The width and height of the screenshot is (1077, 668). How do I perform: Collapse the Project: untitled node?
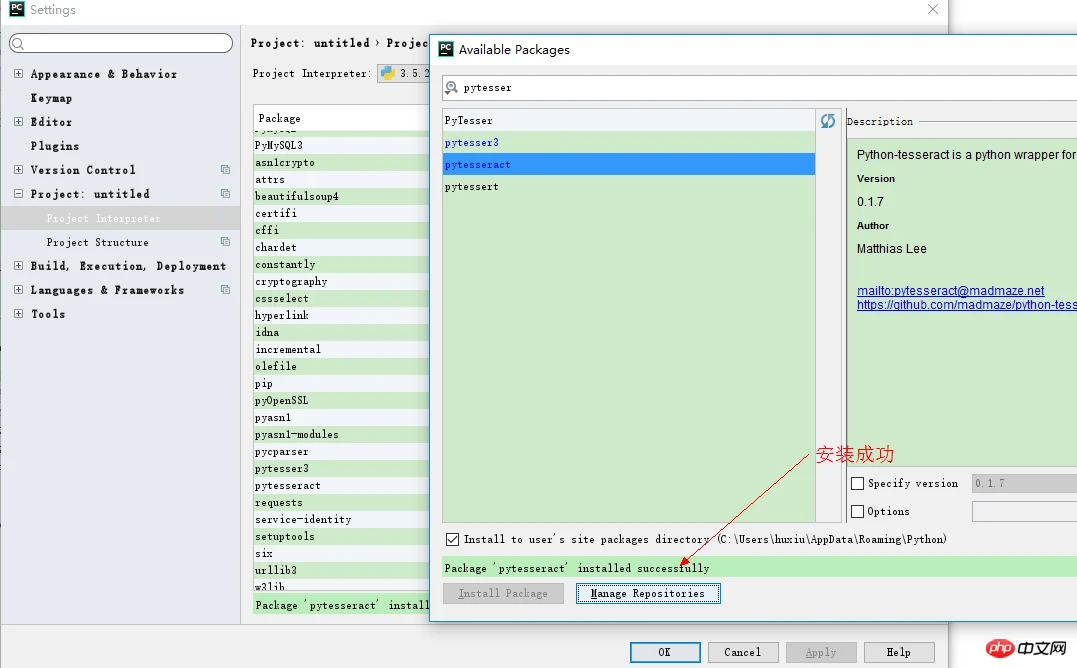tap(19, 194)
